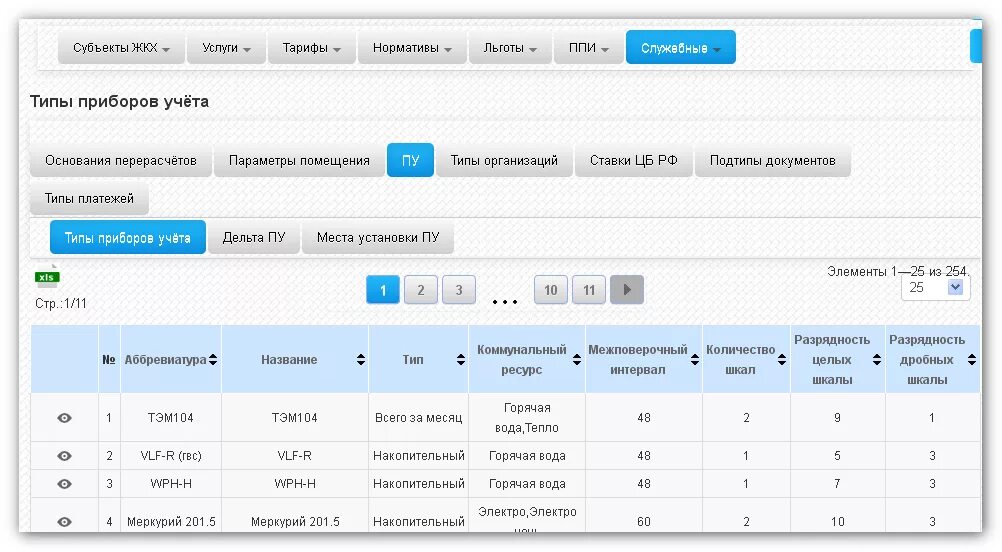Switch to Основания перерасчётов tab
Image resolution: width=1002 pixels, height=552 pixels.
pyautogui.click(x=121, y=160)
